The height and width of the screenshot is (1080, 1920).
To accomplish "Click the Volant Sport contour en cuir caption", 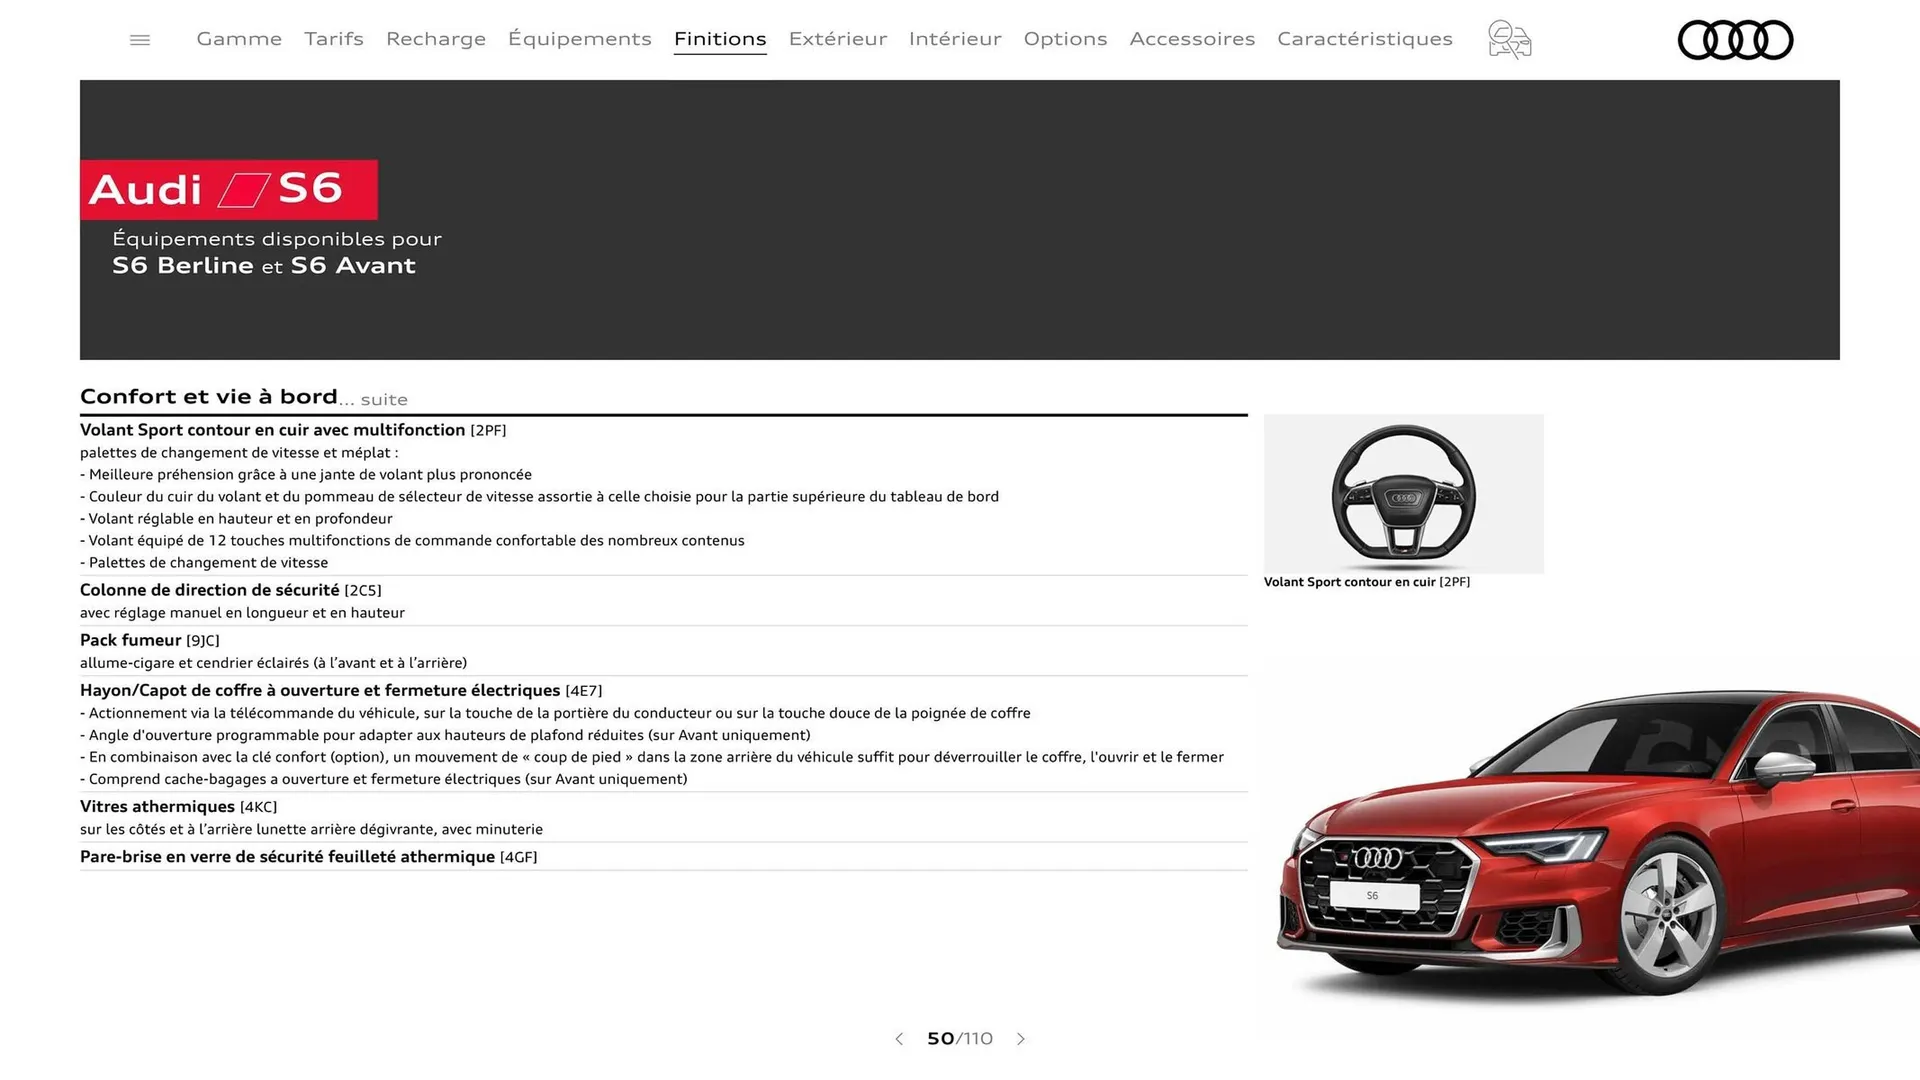I will tap(1367, 581).
